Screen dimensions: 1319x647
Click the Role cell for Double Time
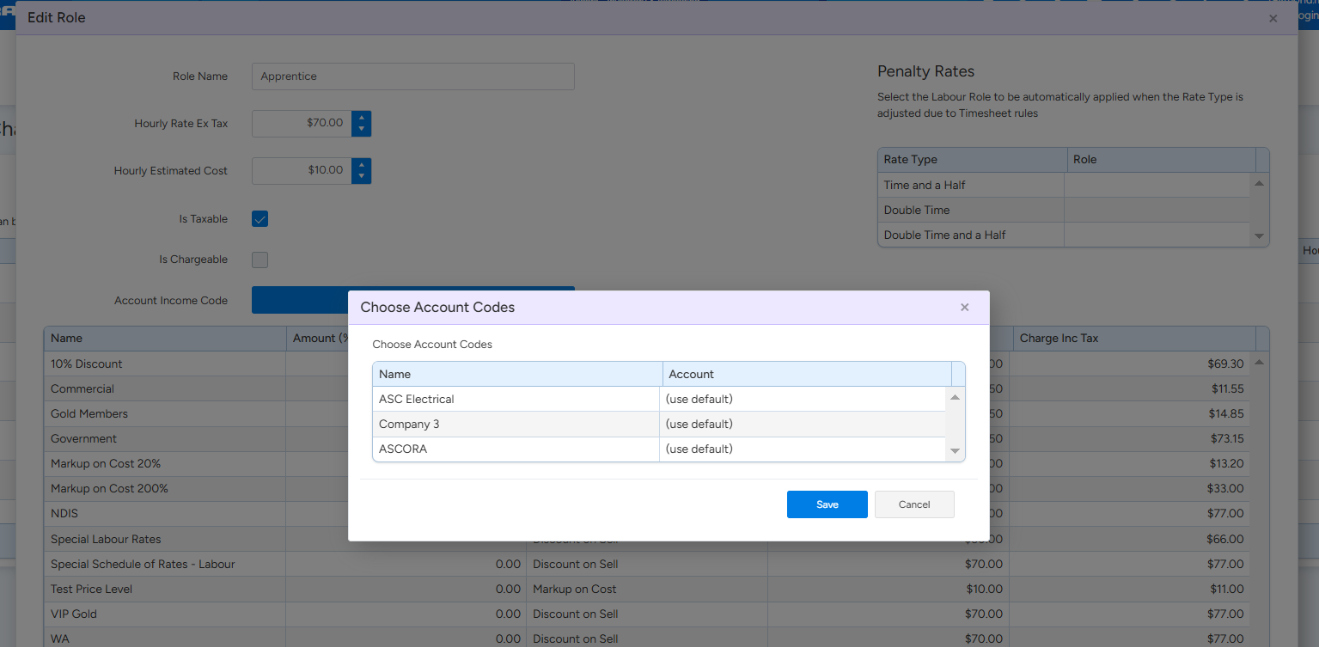(1157, 210)
